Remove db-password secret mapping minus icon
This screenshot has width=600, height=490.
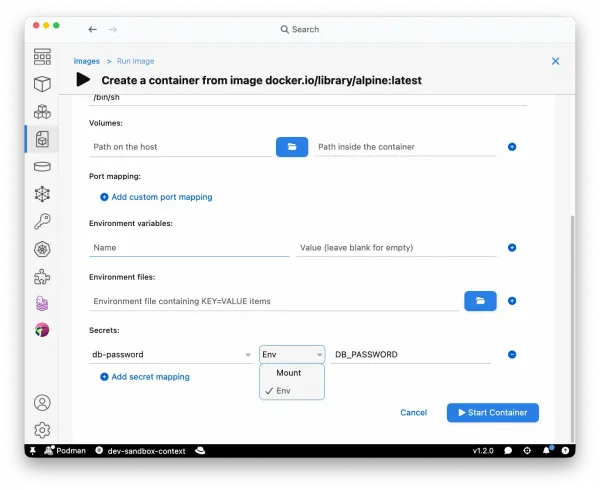pyautogui.click(x=512, y=355)
